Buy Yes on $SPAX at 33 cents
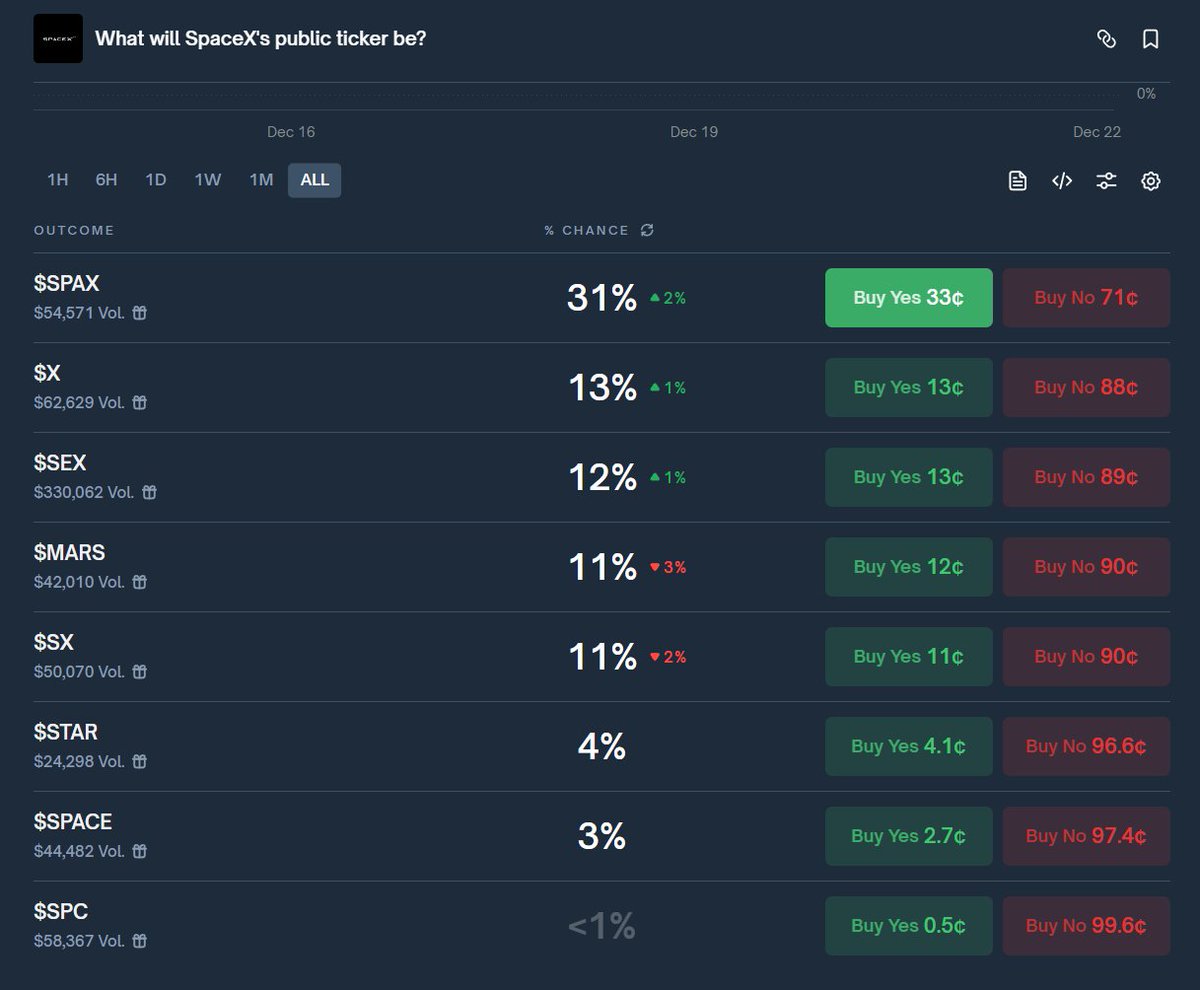The image size is (1200, 990). point(908,297)
